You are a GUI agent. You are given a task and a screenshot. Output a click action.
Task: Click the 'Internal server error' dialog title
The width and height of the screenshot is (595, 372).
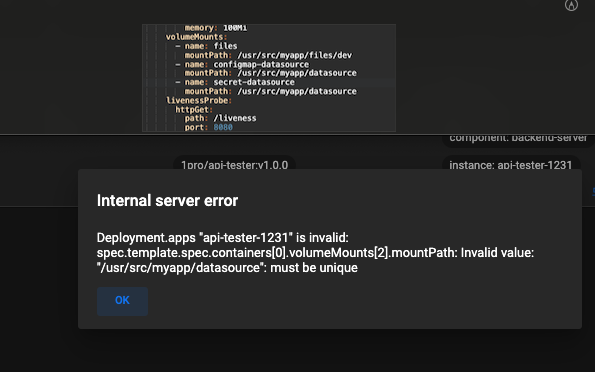tap(167, 200)
